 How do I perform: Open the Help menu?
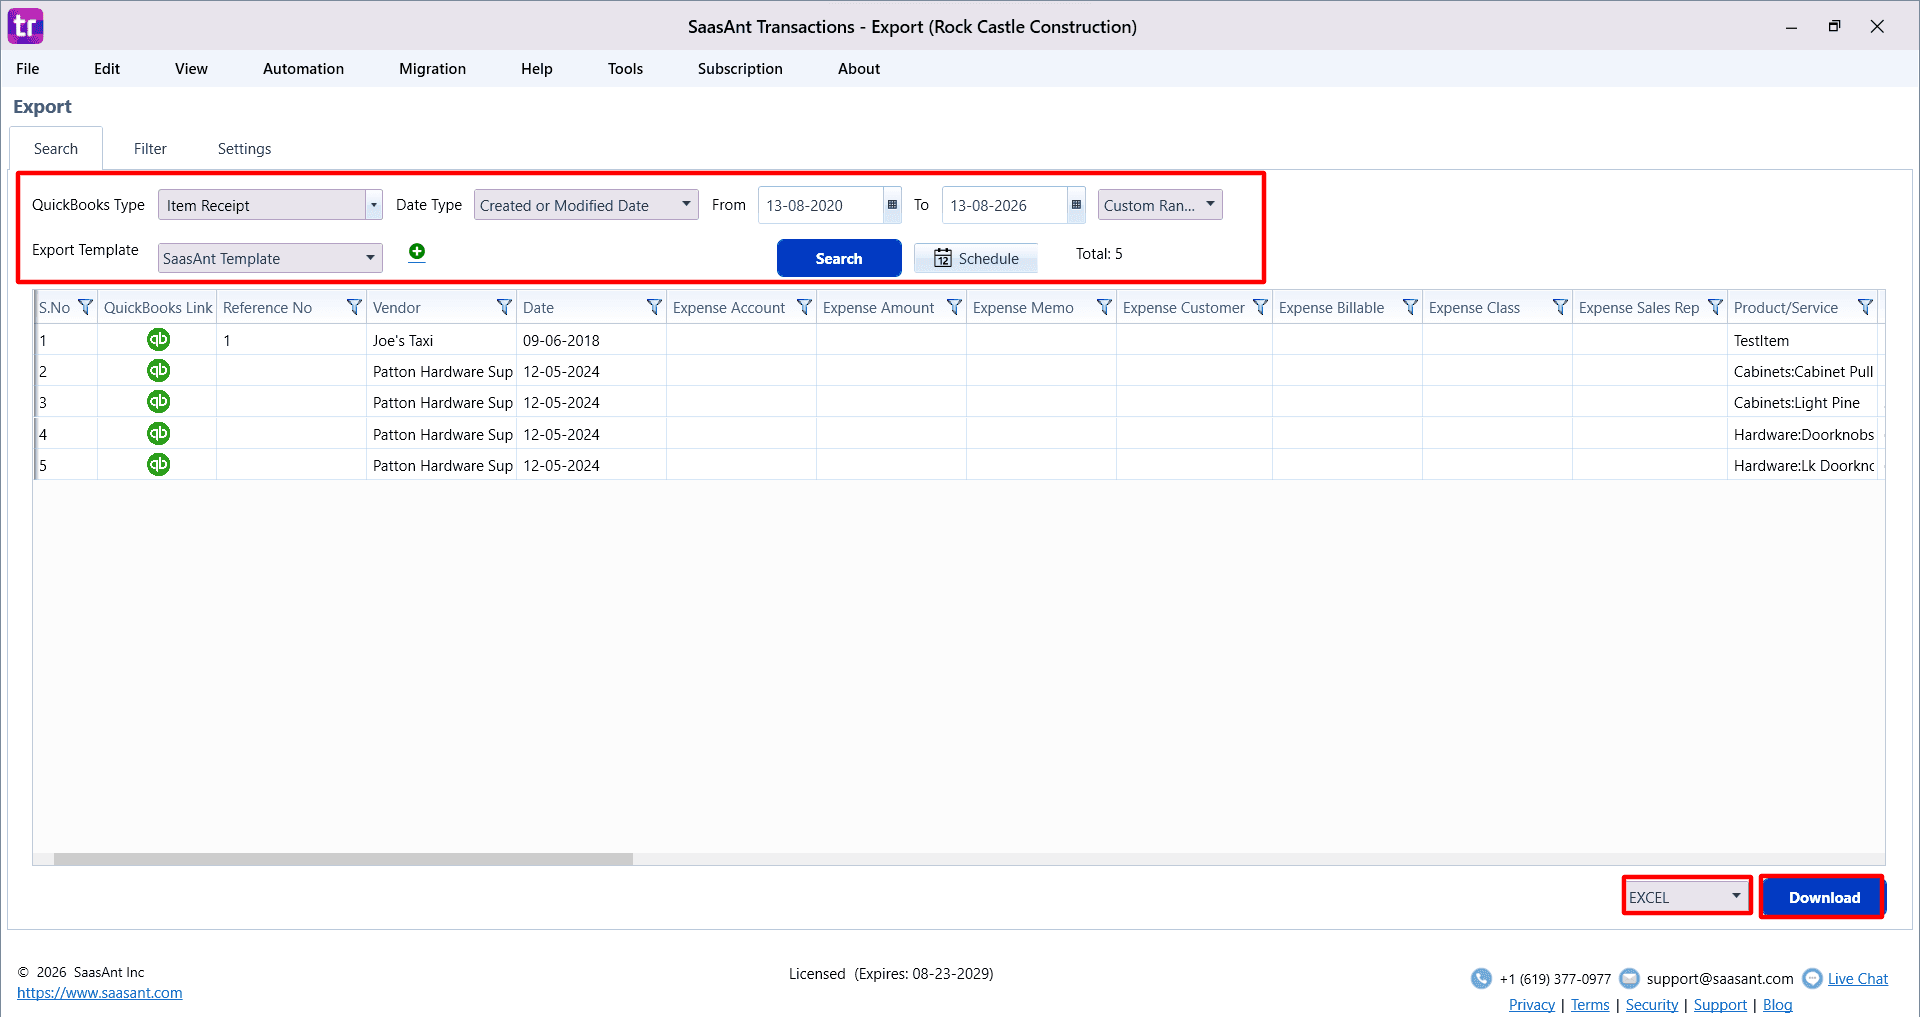coord(536,69)
